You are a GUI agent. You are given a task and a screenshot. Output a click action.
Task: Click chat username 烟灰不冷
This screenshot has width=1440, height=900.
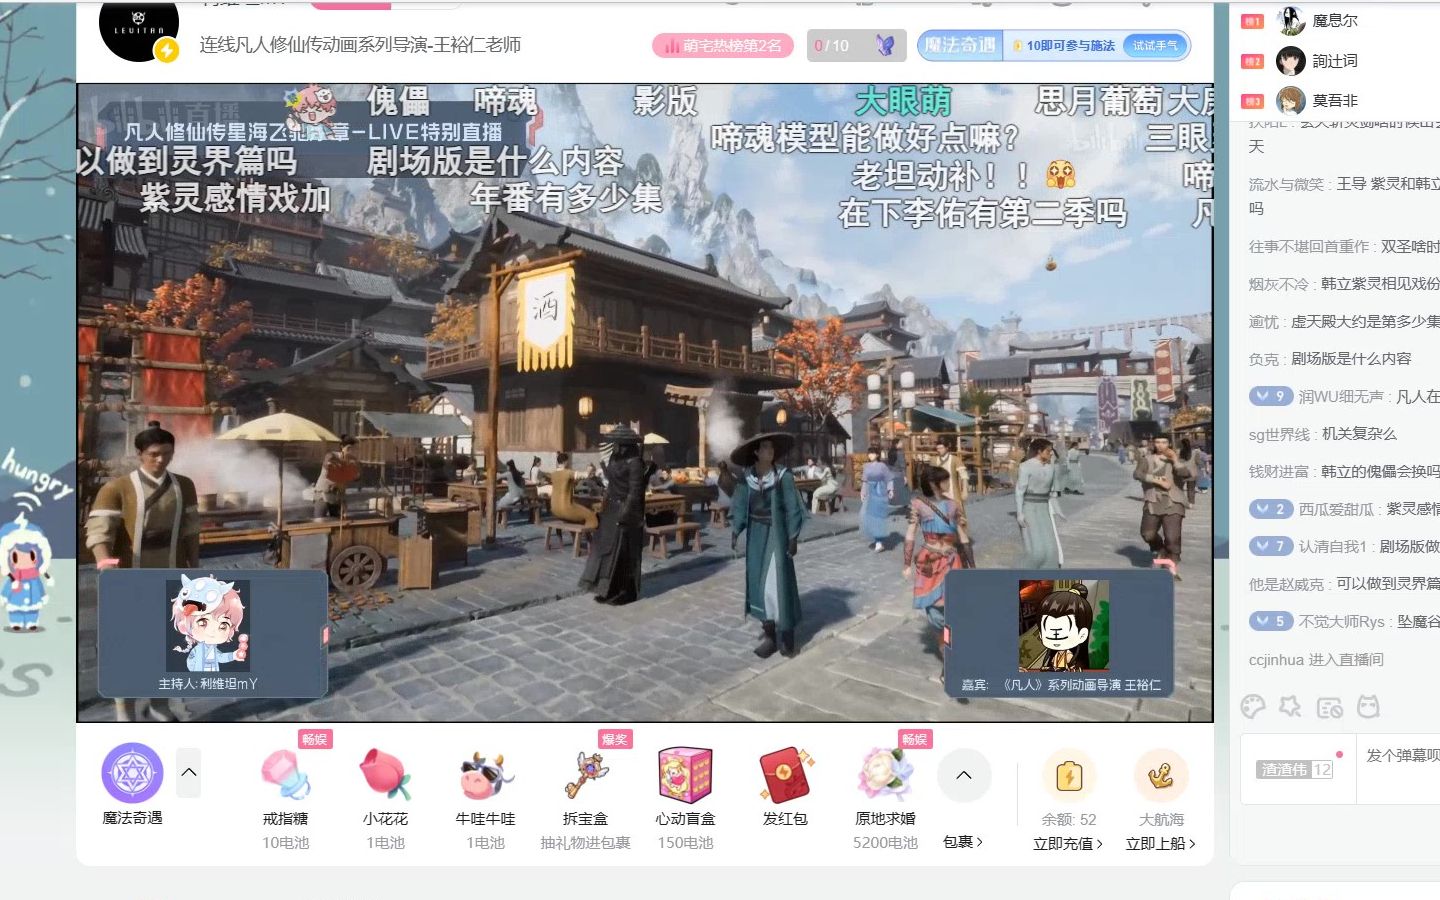tap(1278, 284)
